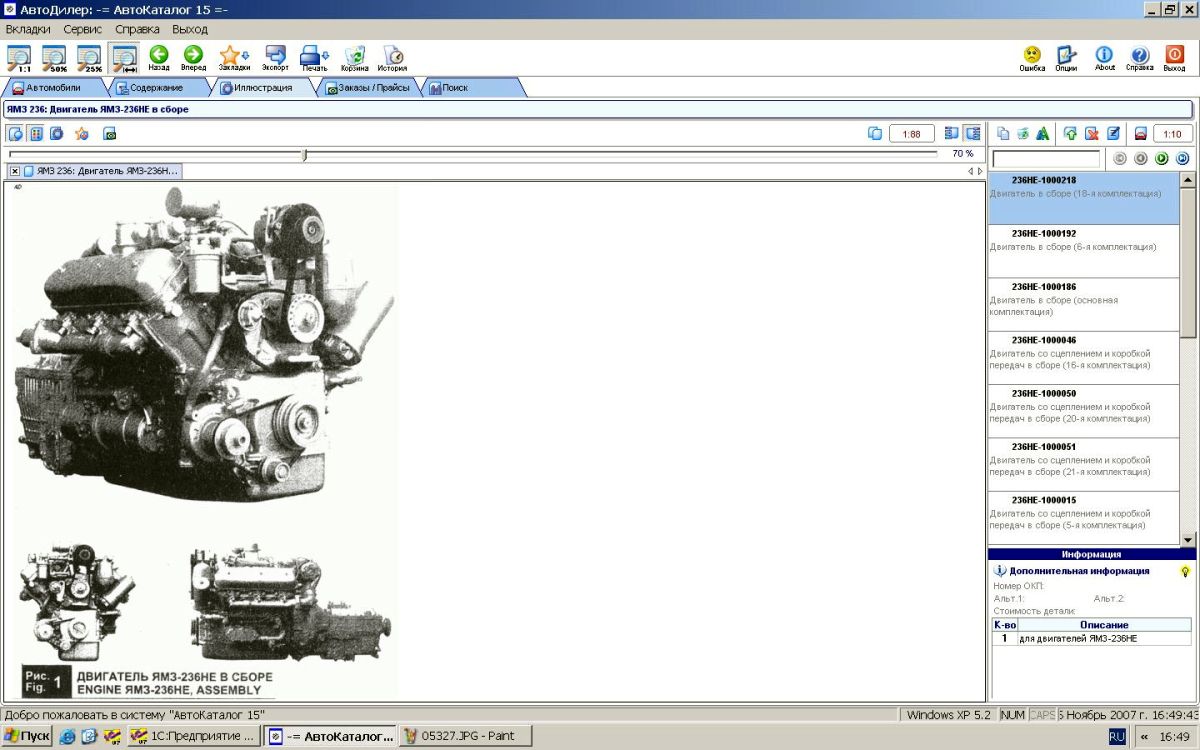This screenshot has height=750, width=1200.
Task: Click the engine illustration image
Action: coord(204,441)
